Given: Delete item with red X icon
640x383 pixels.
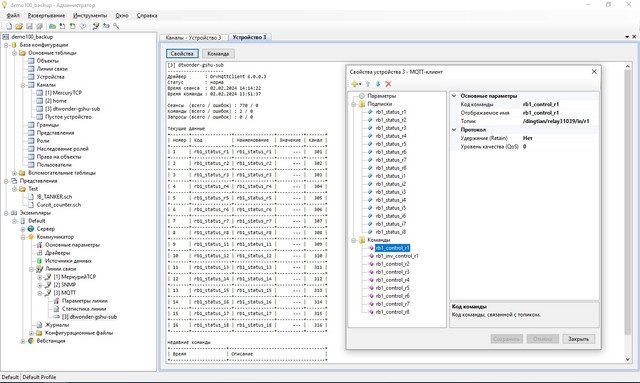Looking at the screenshot, I should pos(388,84).
